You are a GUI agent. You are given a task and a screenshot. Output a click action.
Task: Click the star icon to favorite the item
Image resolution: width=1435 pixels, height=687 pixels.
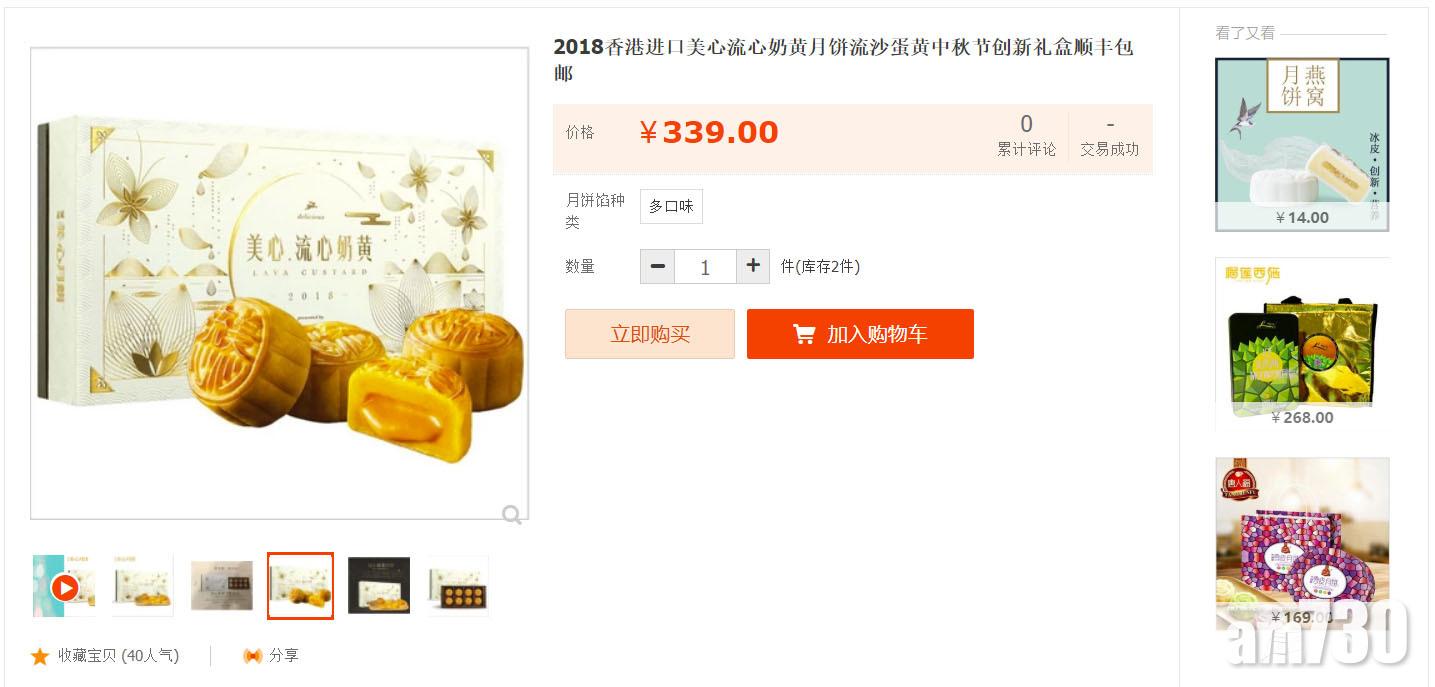pos(40,656)
